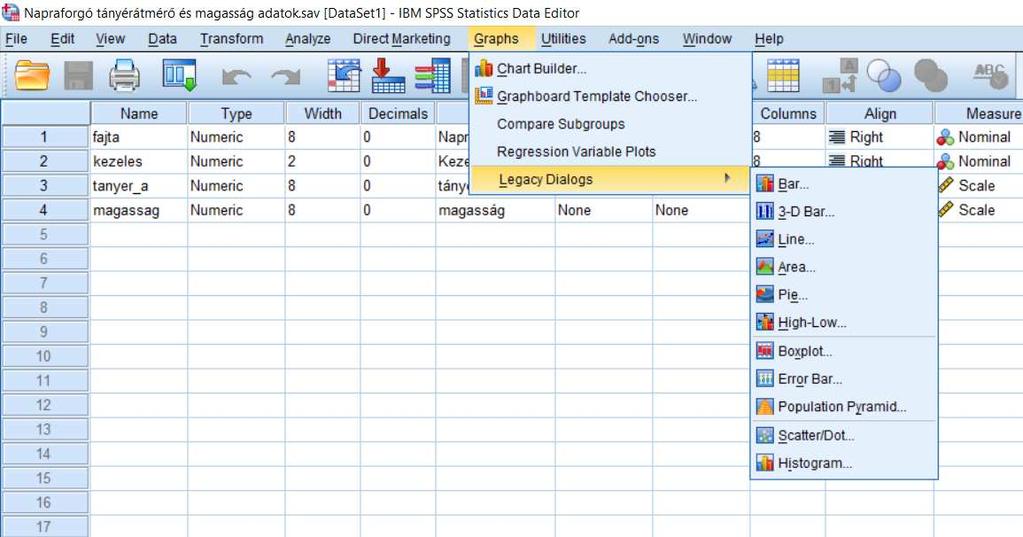Screen dimensions: 1023x537
Task: Open the View menu
Action: coord(110,39)
